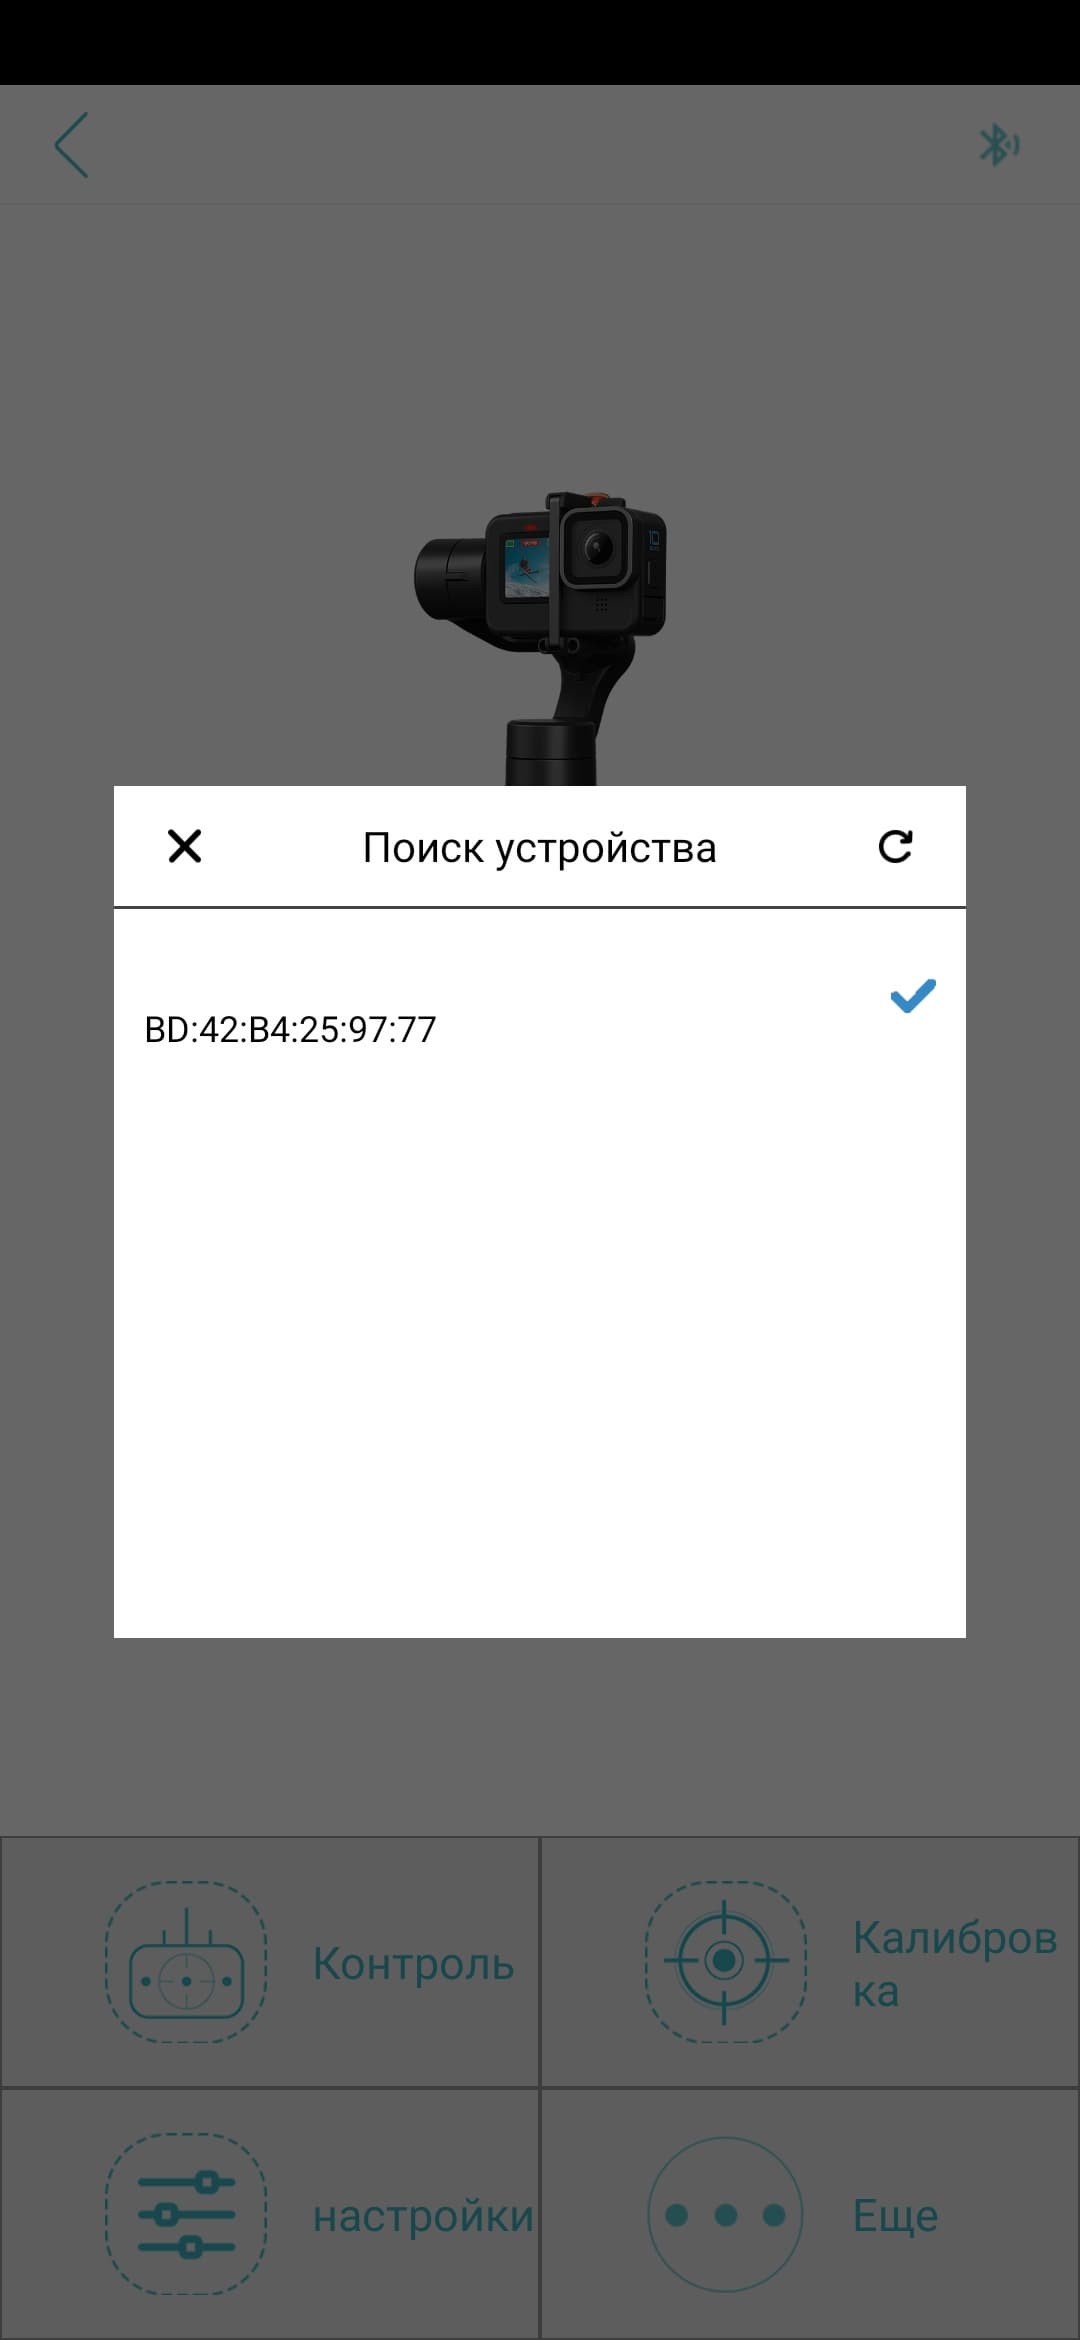Go back using the top-left arrow
The width and height of the screenshot is (1080, 2340).
(72, 145)
